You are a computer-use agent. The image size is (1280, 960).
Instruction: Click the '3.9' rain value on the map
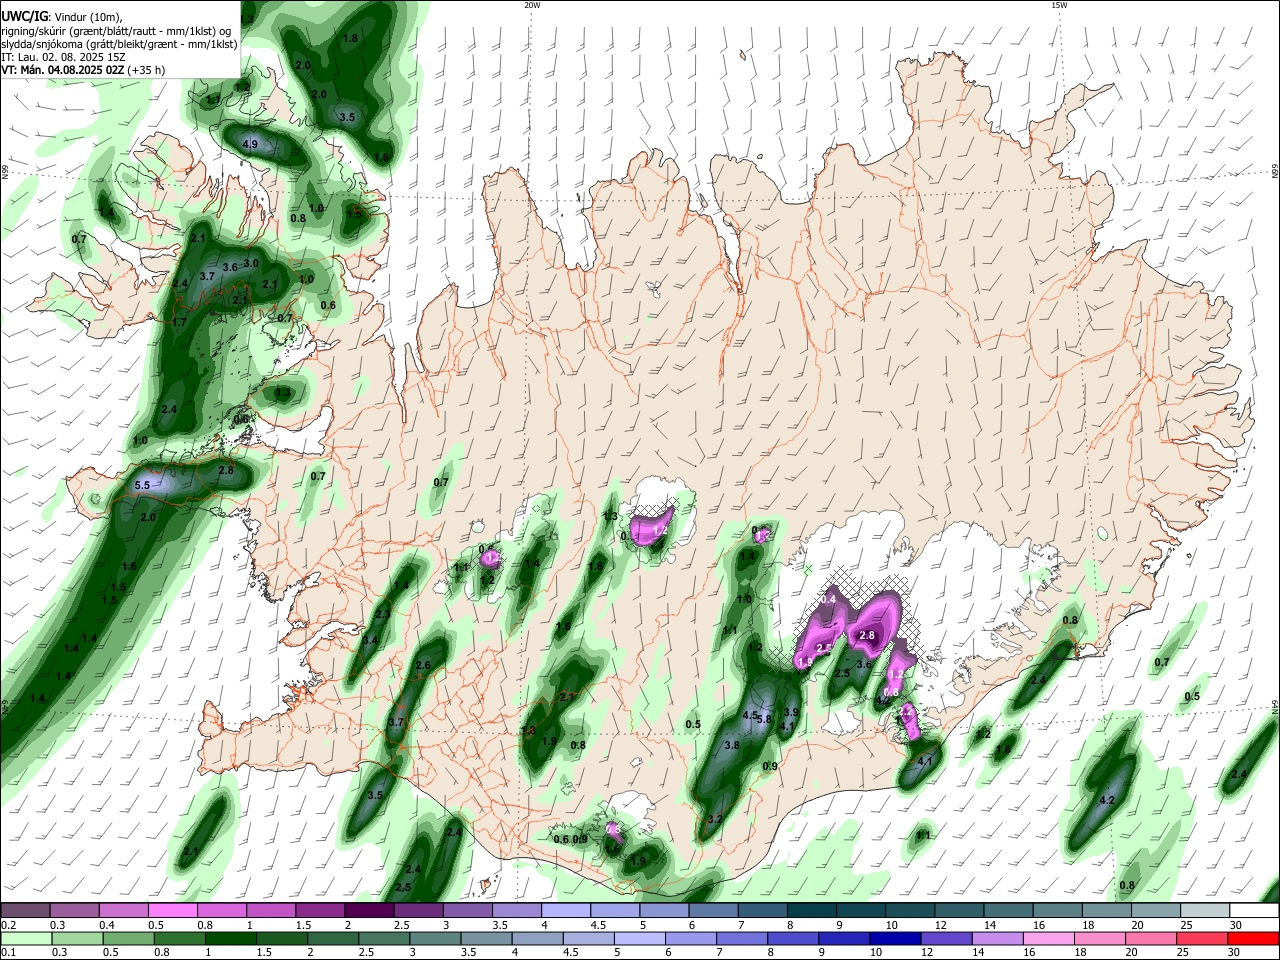tap(791, 712)
